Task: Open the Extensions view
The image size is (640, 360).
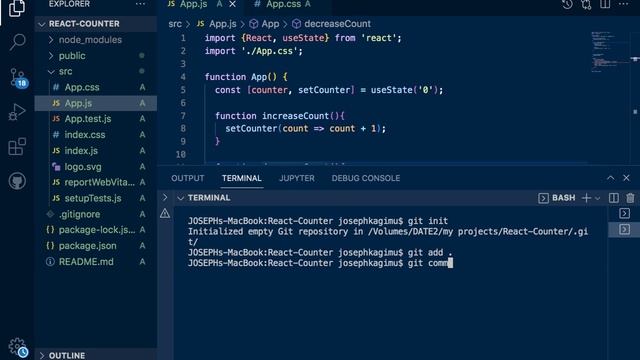Action: point(17,147)
